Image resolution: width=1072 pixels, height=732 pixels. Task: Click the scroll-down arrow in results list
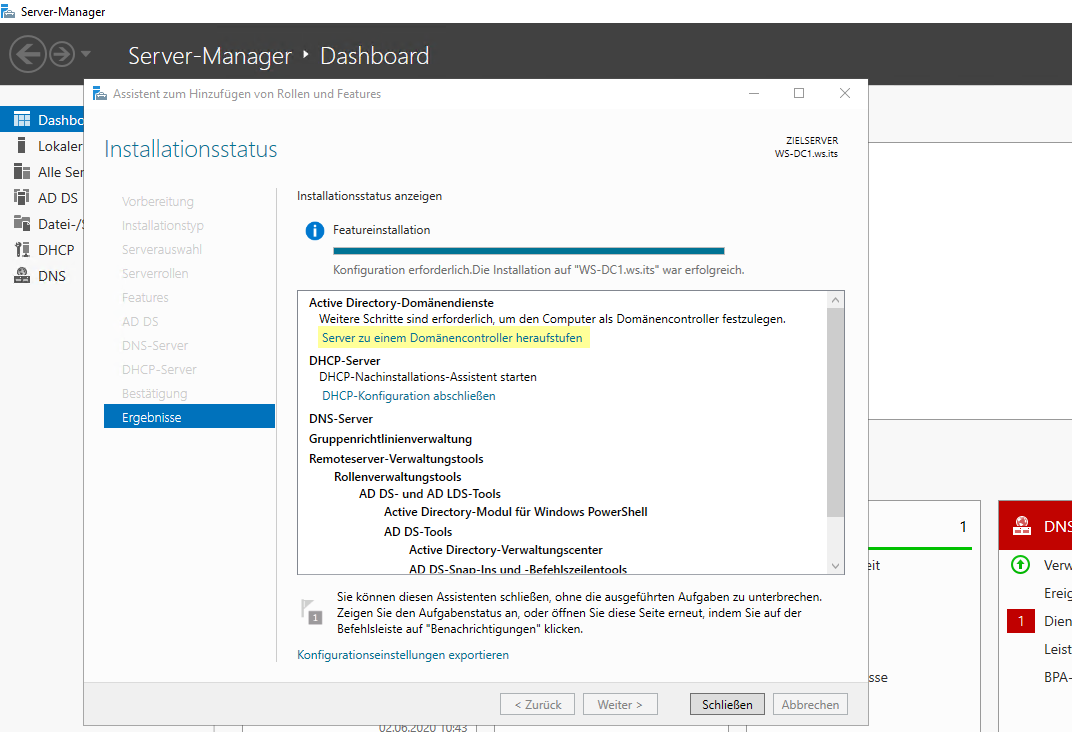pos(835,565)
